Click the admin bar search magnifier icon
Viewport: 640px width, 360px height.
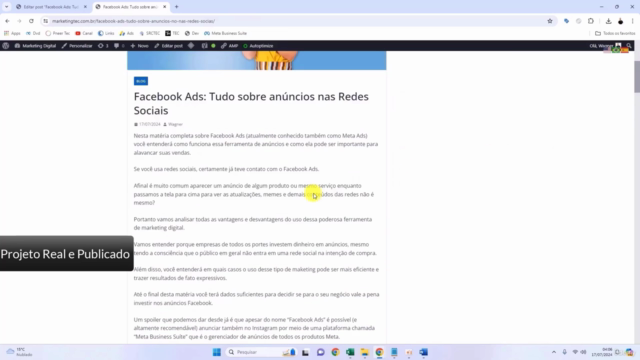(x=629, y=46)
